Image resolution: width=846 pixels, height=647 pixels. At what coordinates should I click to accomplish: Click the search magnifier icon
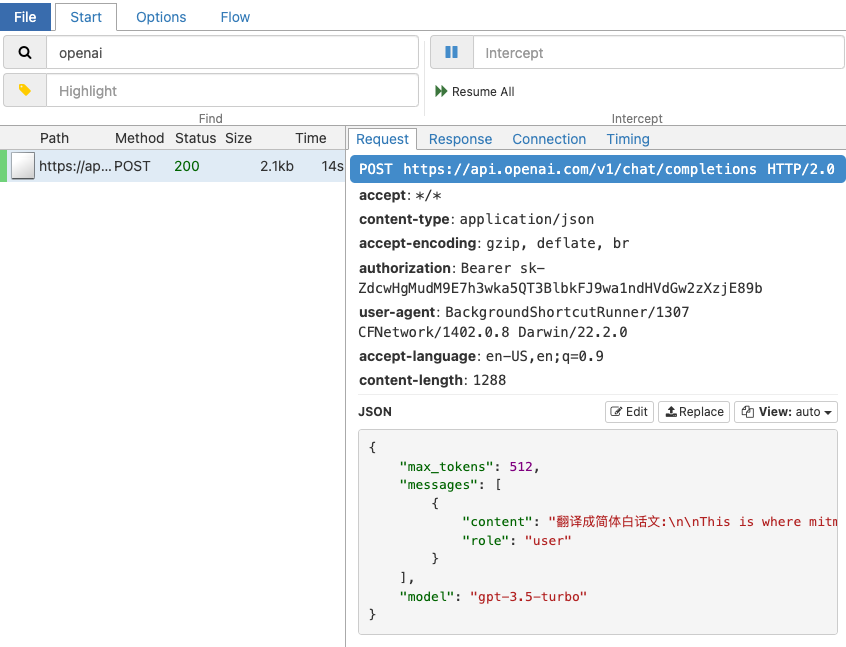(x=25, y=52)
